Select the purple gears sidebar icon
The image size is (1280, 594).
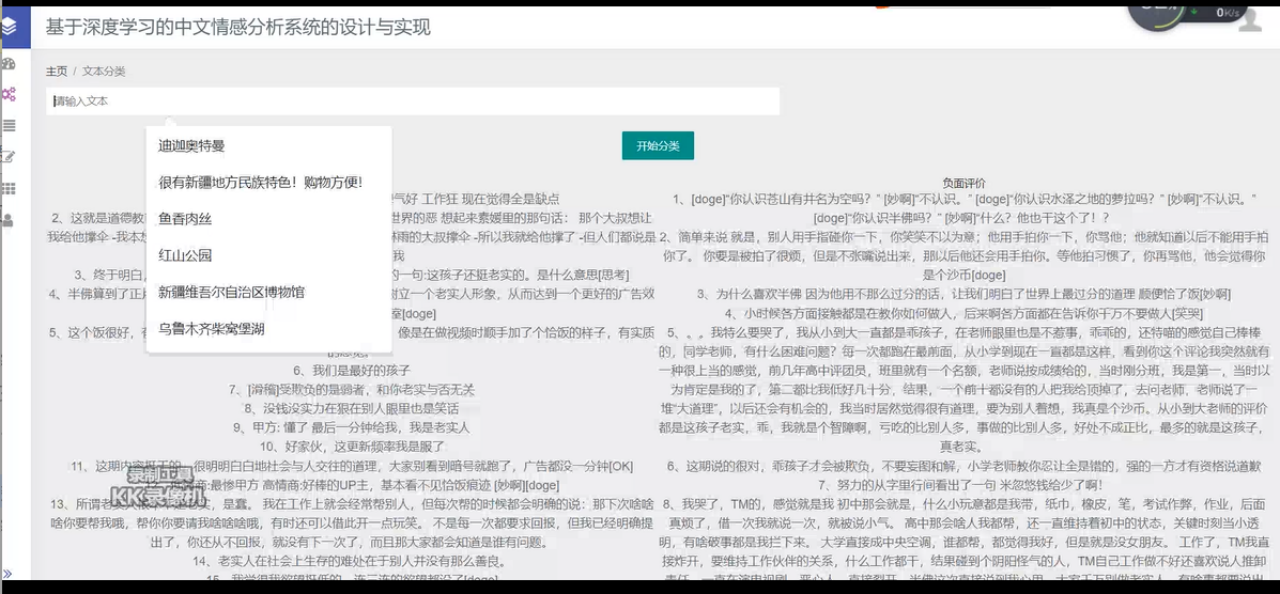pos(9,94)
